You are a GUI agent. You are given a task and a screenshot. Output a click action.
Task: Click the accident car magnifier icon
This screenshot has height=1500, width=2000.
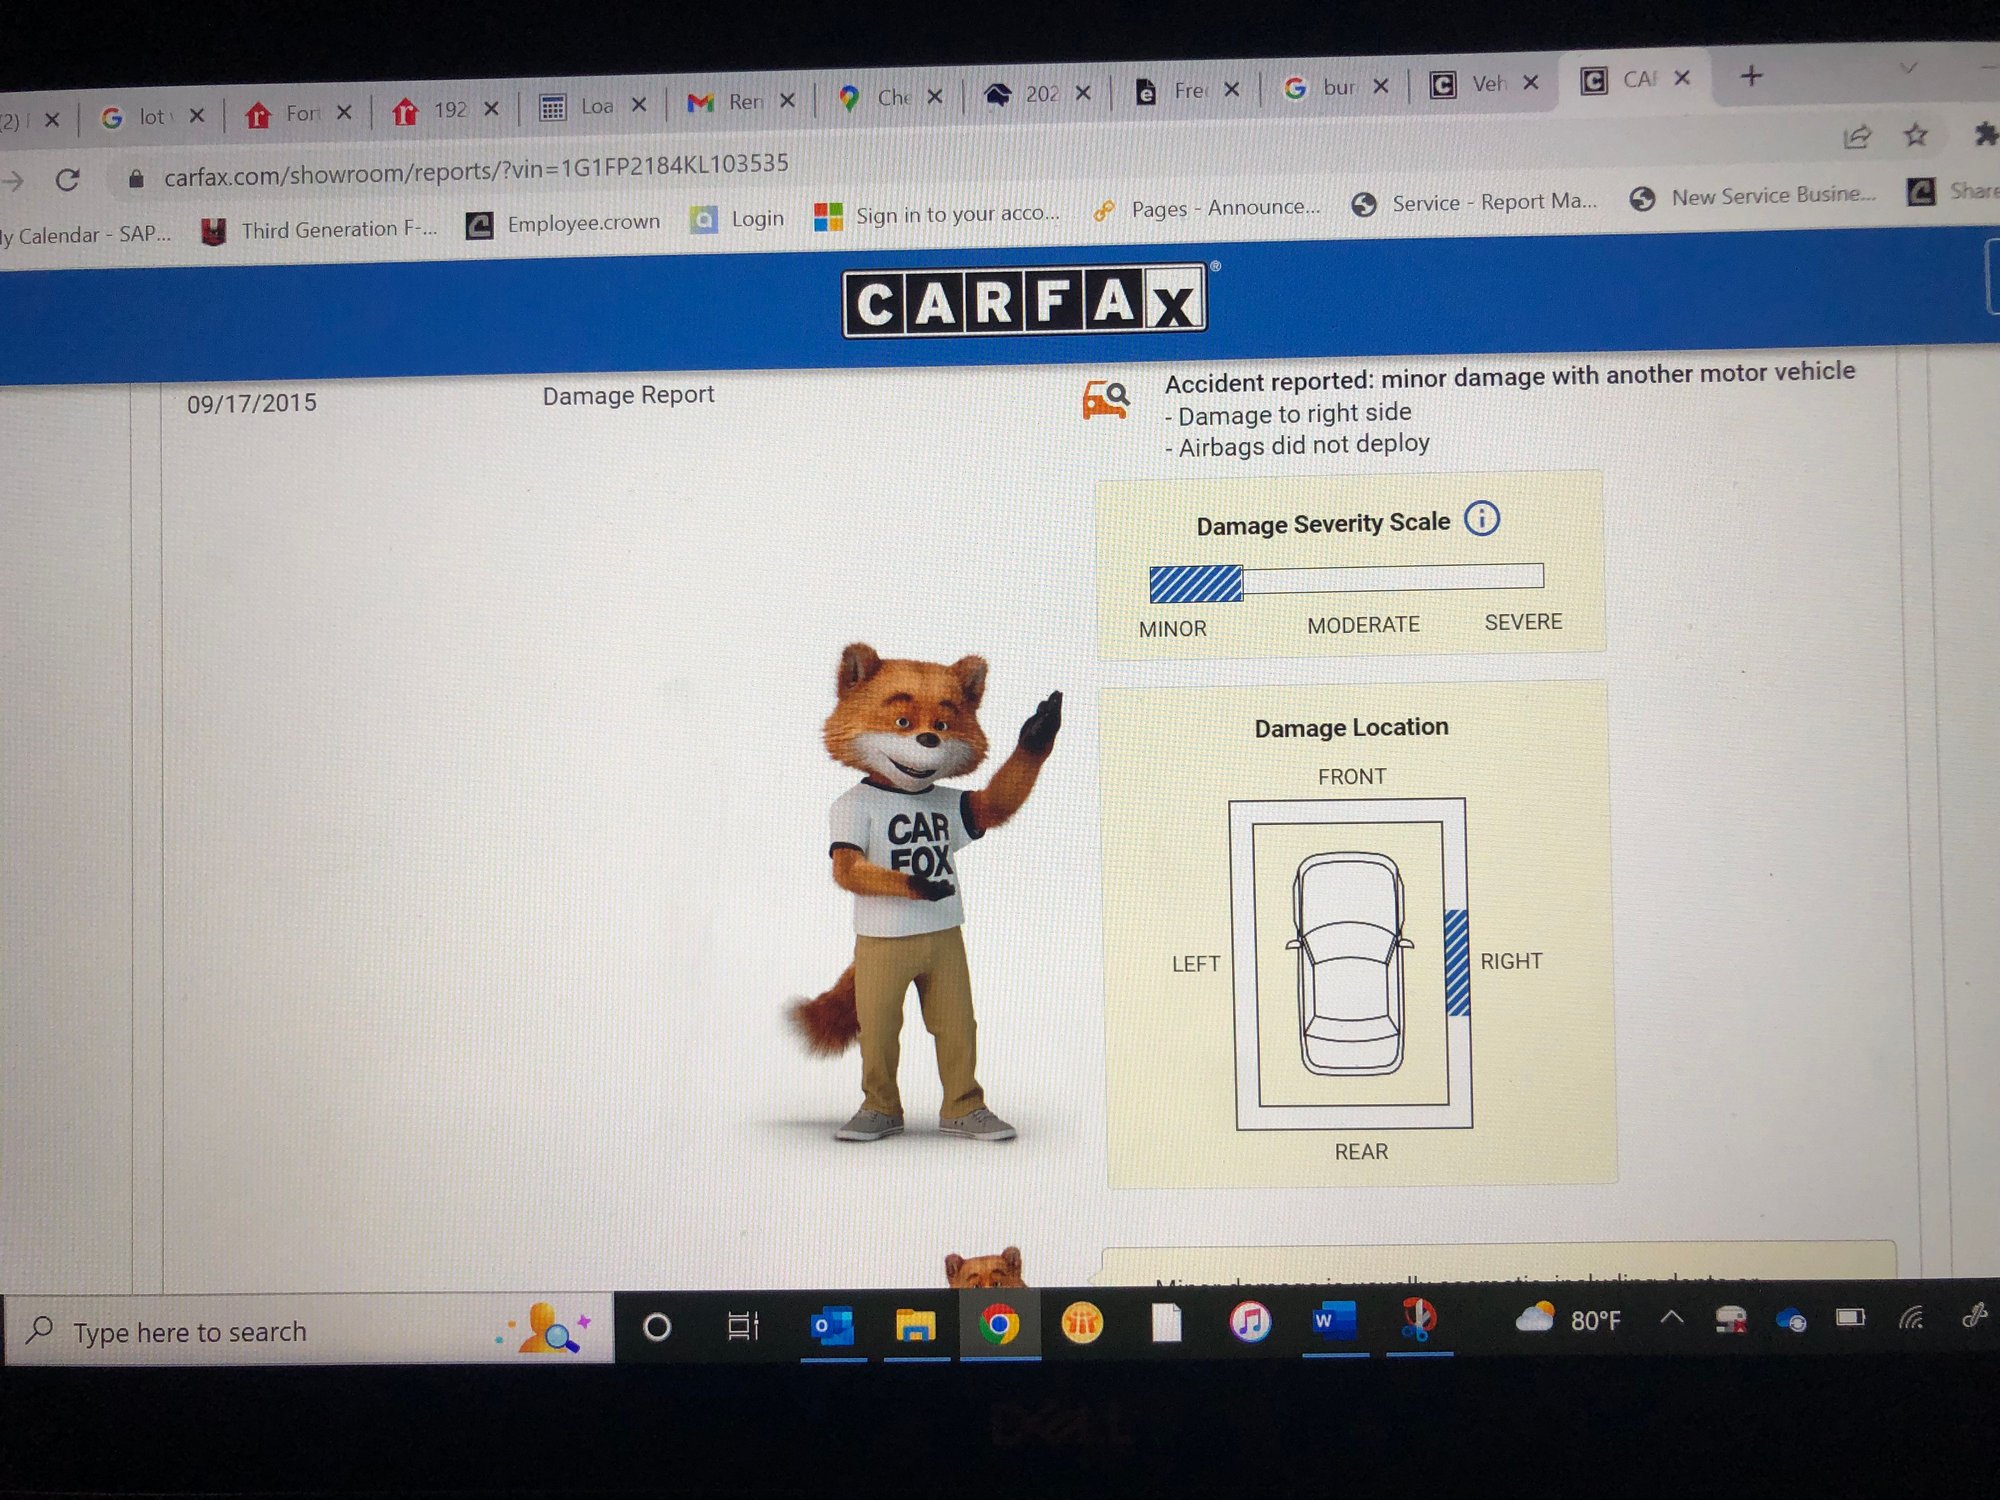(x=1106, y=399)
